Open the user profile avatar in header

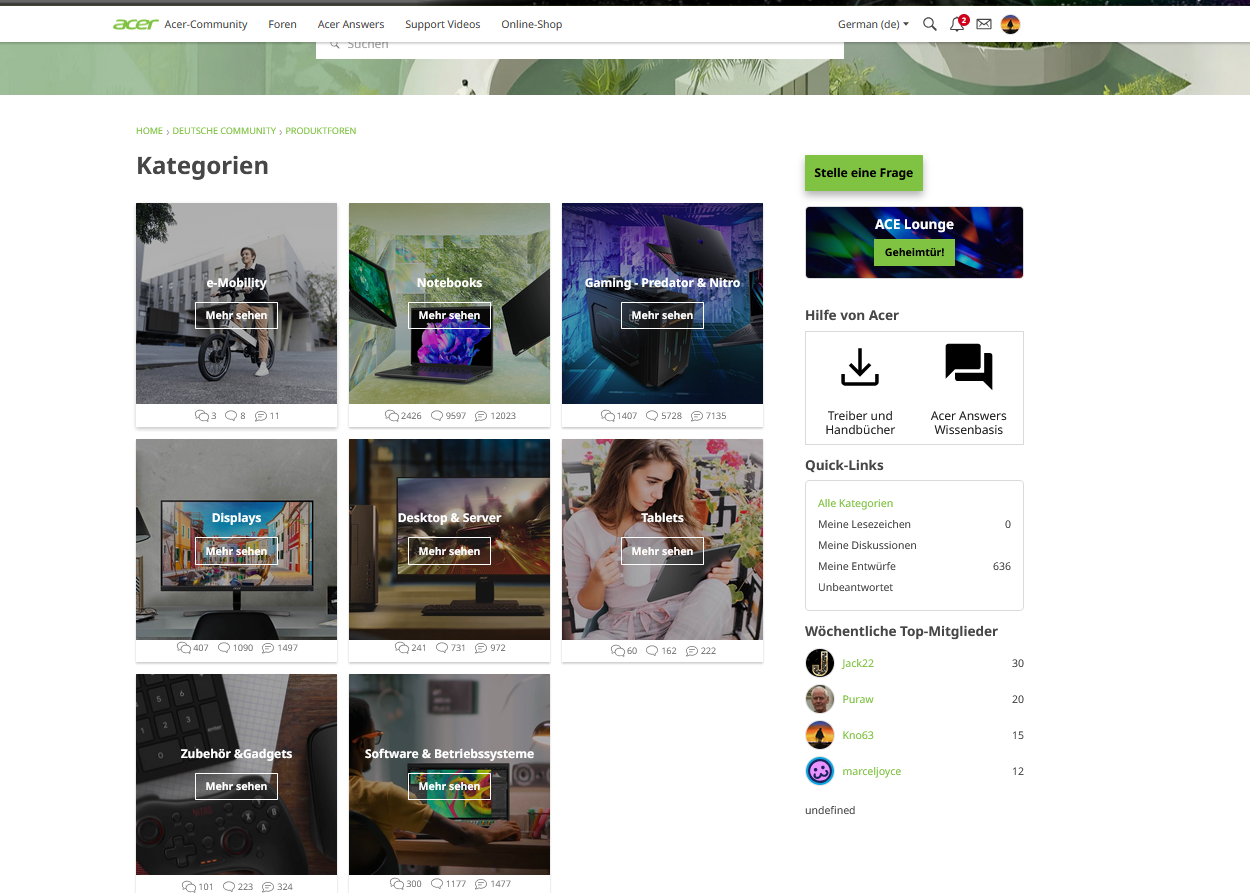pos(1011,24)
